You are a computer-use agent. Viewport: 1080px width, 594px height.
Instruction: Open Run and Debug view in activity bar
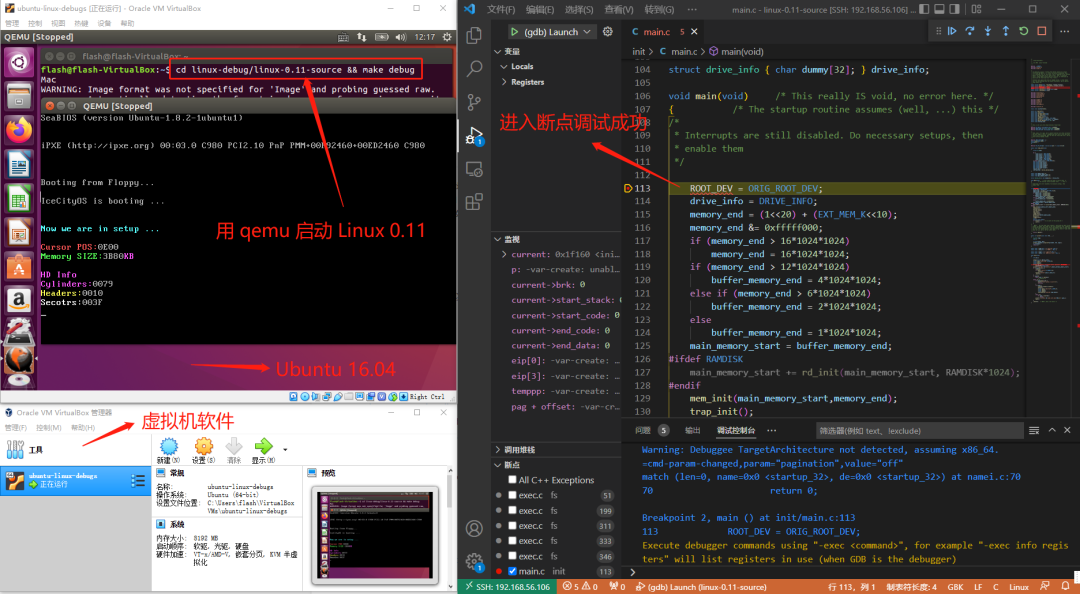[474, 135]
